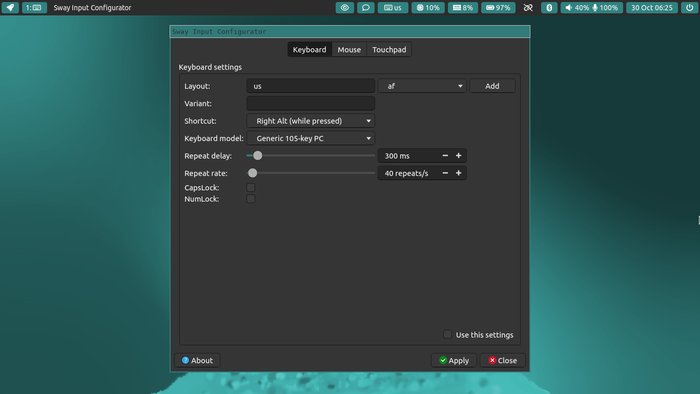Click the microphone 100% indicator
The height and width of the screenshot is (394, 700).
click(x=606, y=8)
